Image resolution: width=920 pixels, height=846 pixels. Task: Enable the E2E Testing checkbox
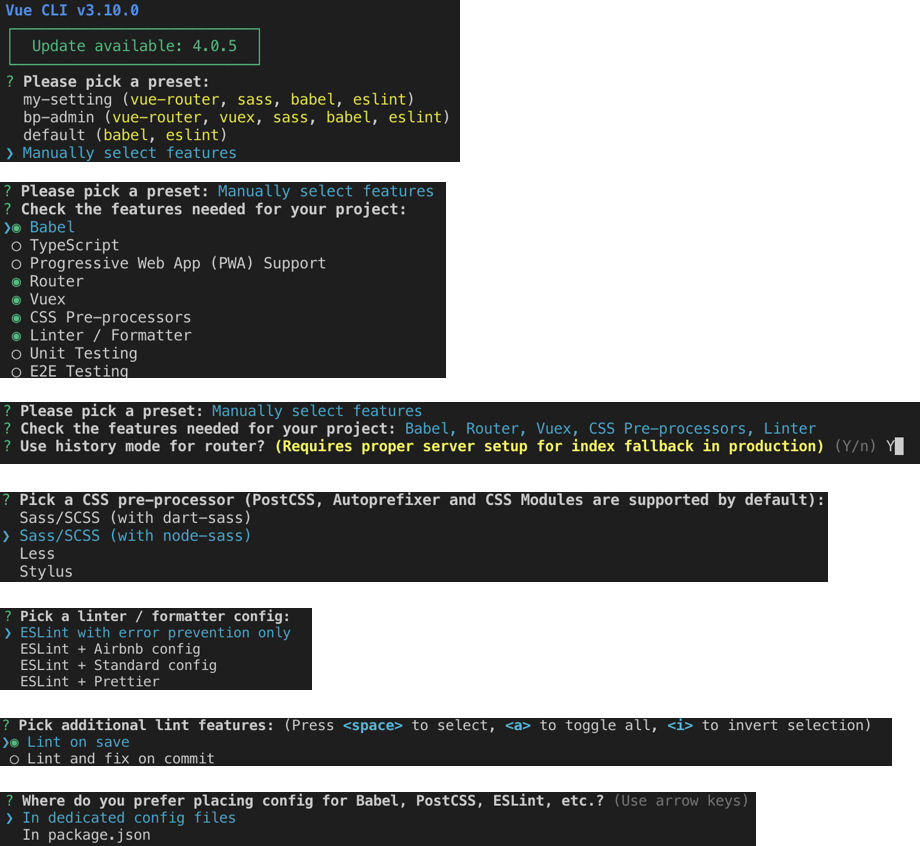click(16, 372)
